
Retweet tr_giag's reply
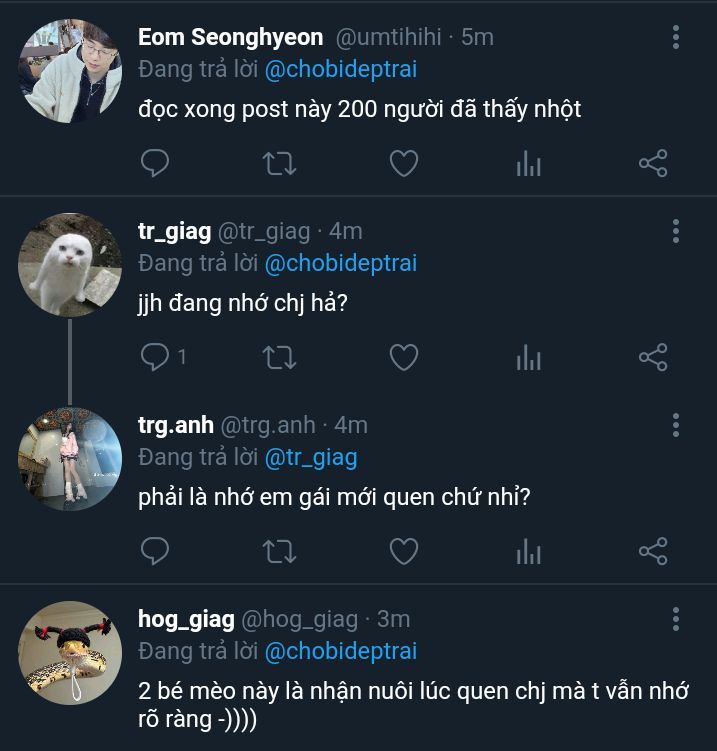point(277,357)
